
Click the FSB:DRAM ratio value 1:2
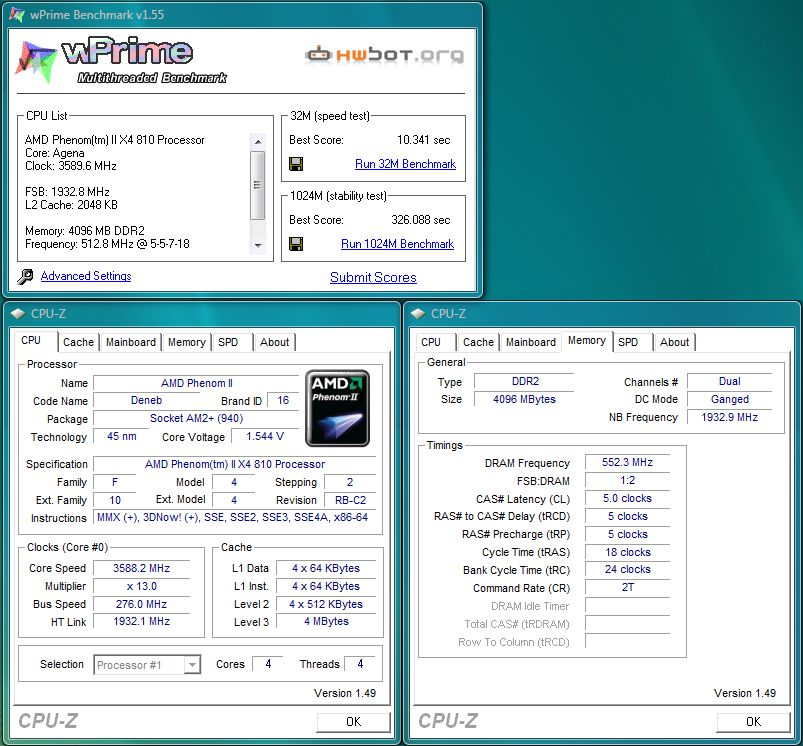[x=627, y=480]
